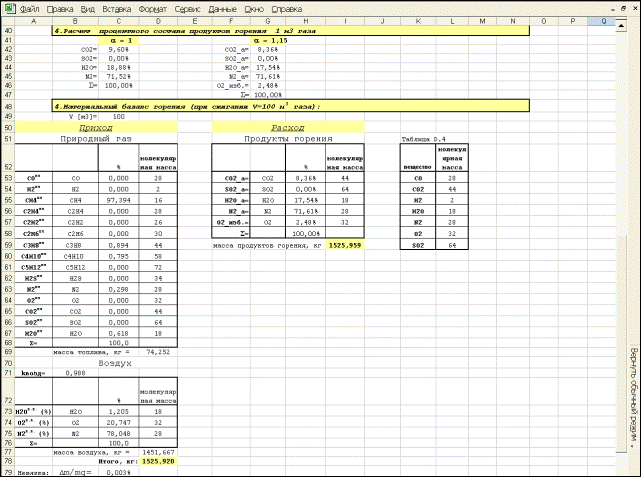
Task: Click the H2S formula cell in row 62
Action: pyautogui.click(x=75, y=278)
